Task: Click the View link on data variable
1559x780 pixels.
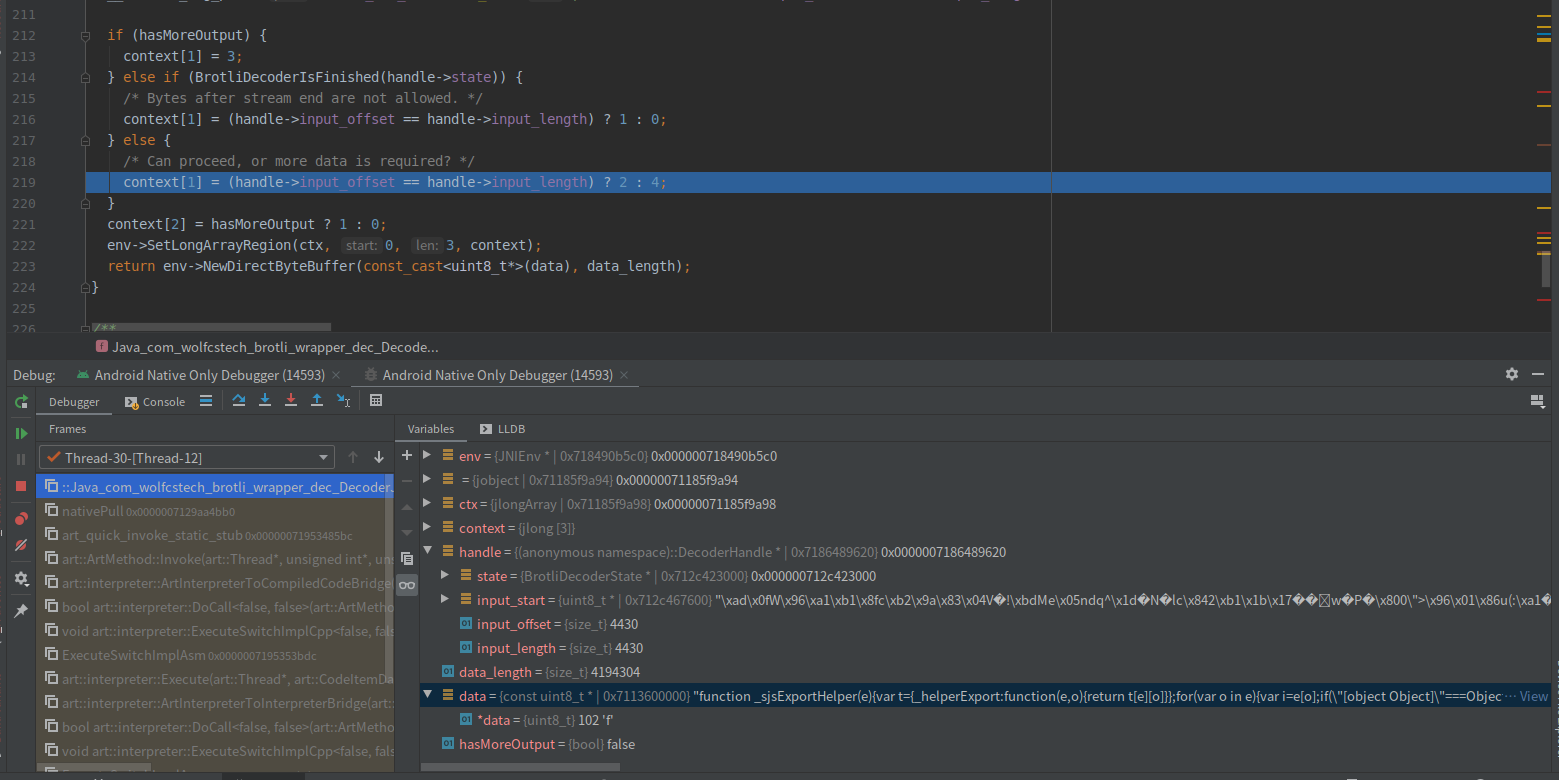Action: (x=1537, y=695)
